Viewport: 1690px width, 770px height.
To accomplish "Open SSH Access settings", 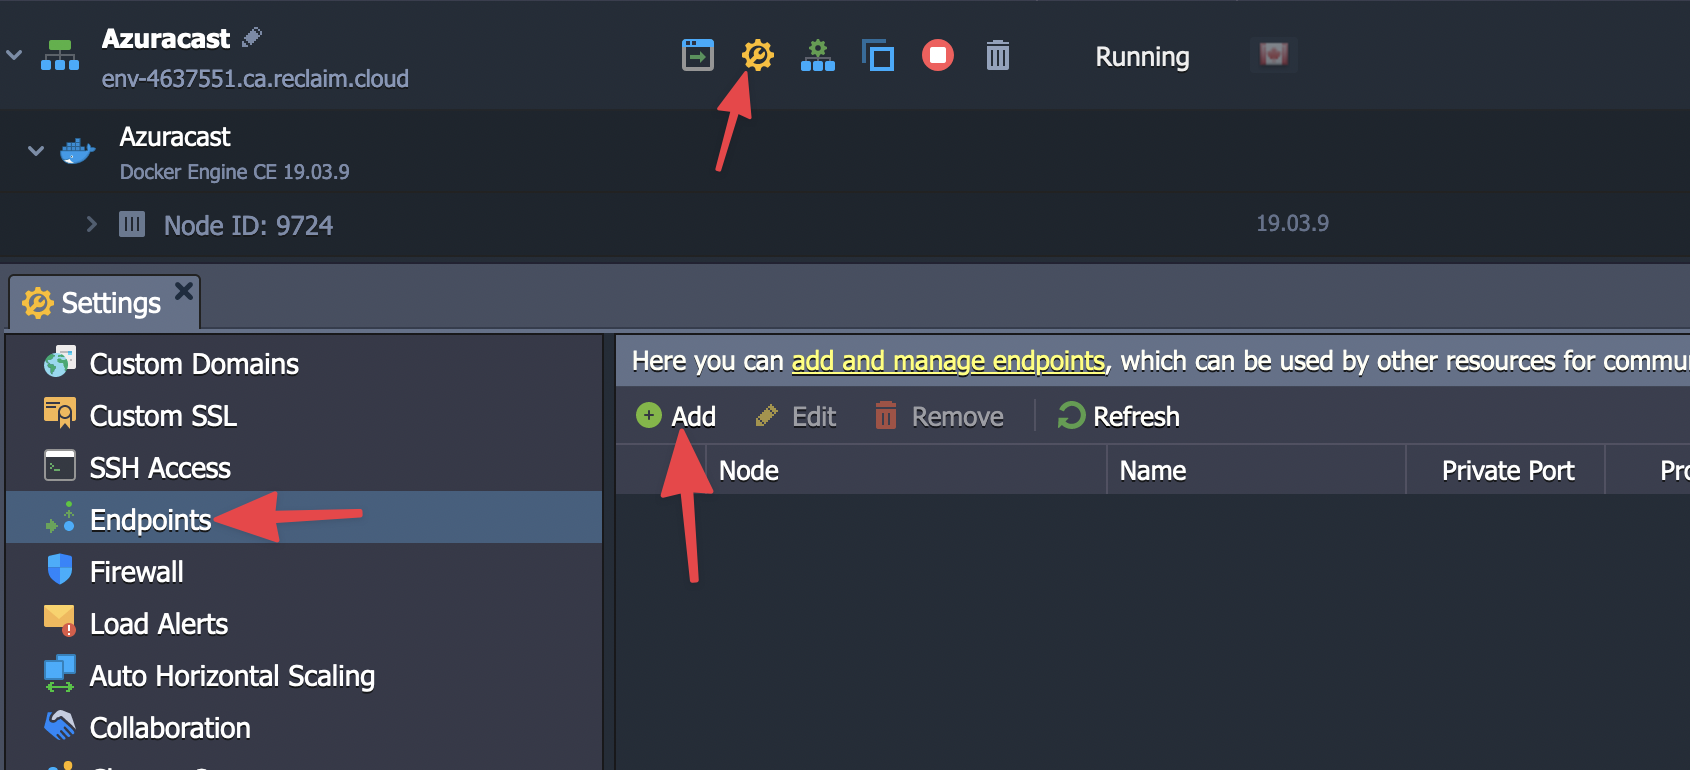I will point(304,468).
